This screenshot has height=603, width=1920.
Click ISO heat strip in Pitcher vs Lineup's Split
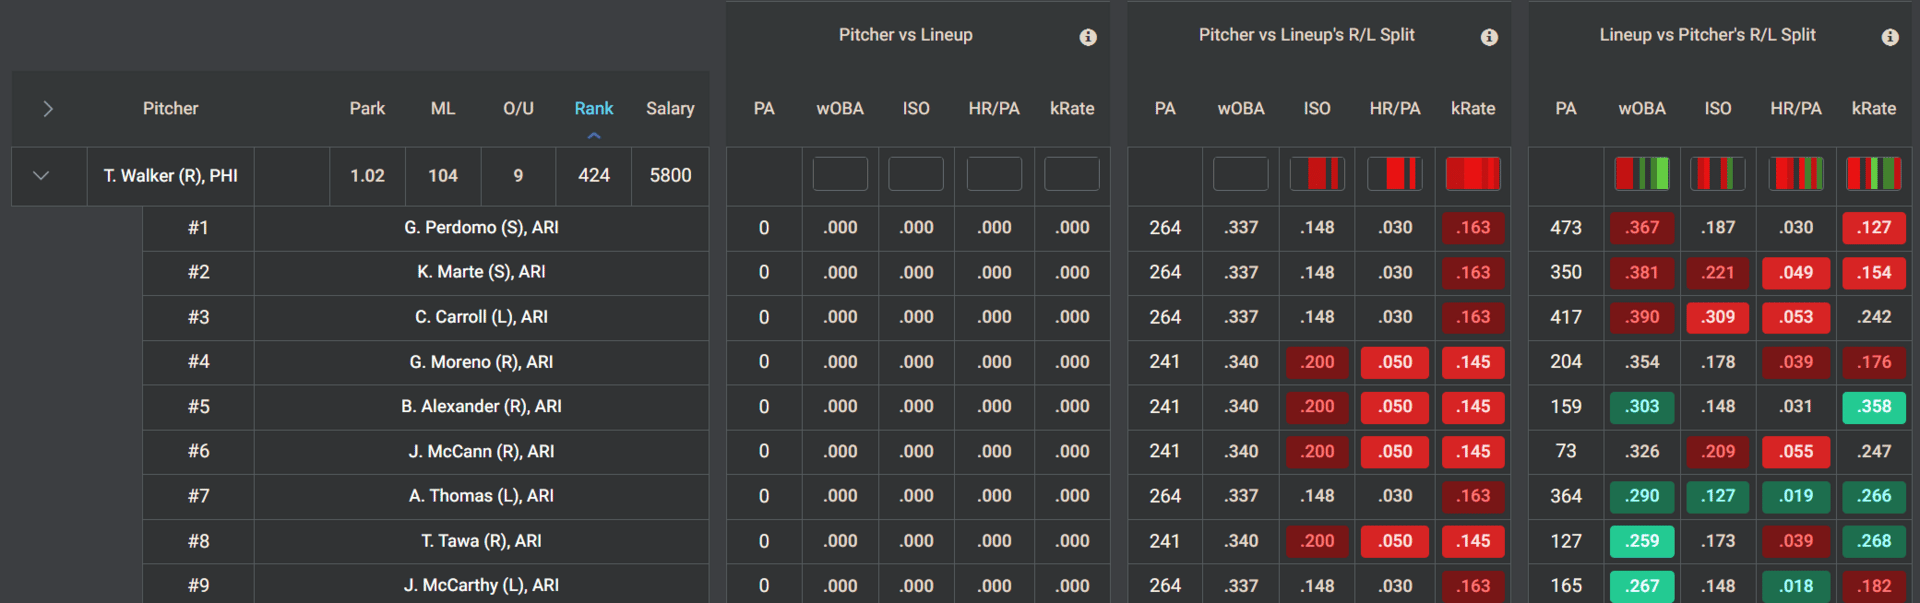click(1317, 174)
